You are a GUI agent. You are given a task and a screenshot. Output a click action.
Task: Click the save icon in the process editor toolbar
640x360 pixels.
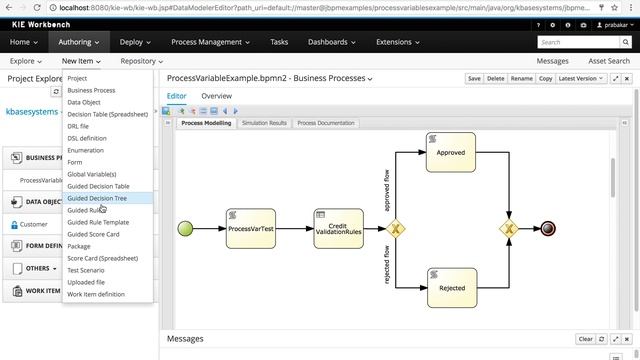tap(166, 111)
